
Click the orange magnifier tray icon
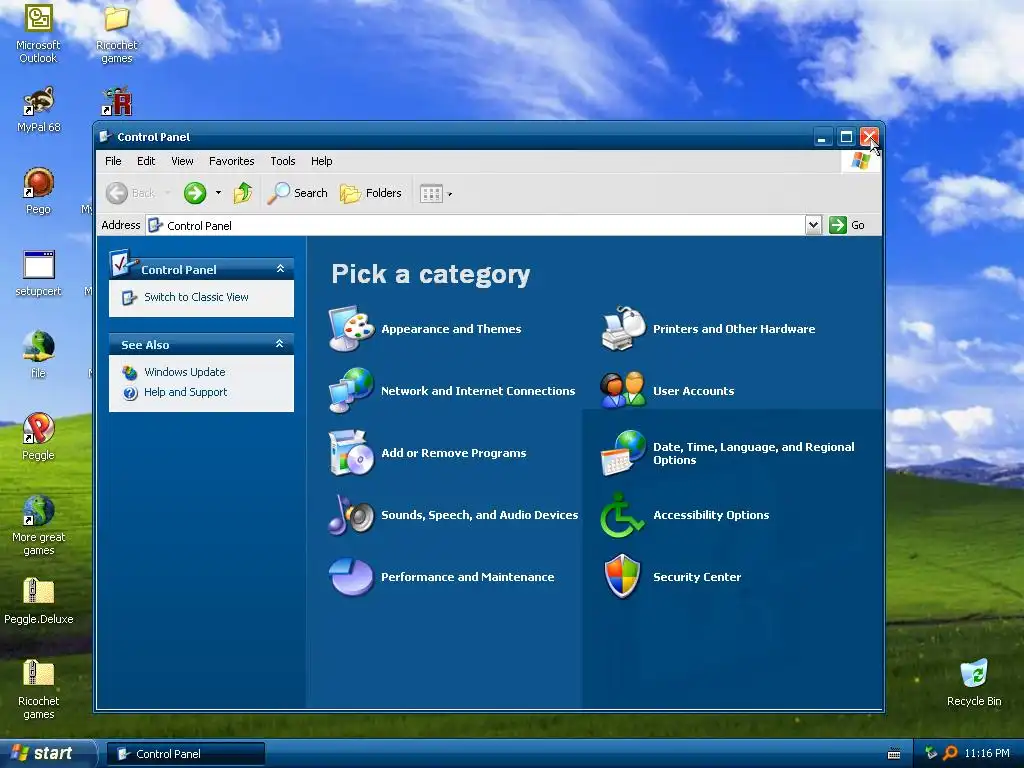click(x=950, y=753)
